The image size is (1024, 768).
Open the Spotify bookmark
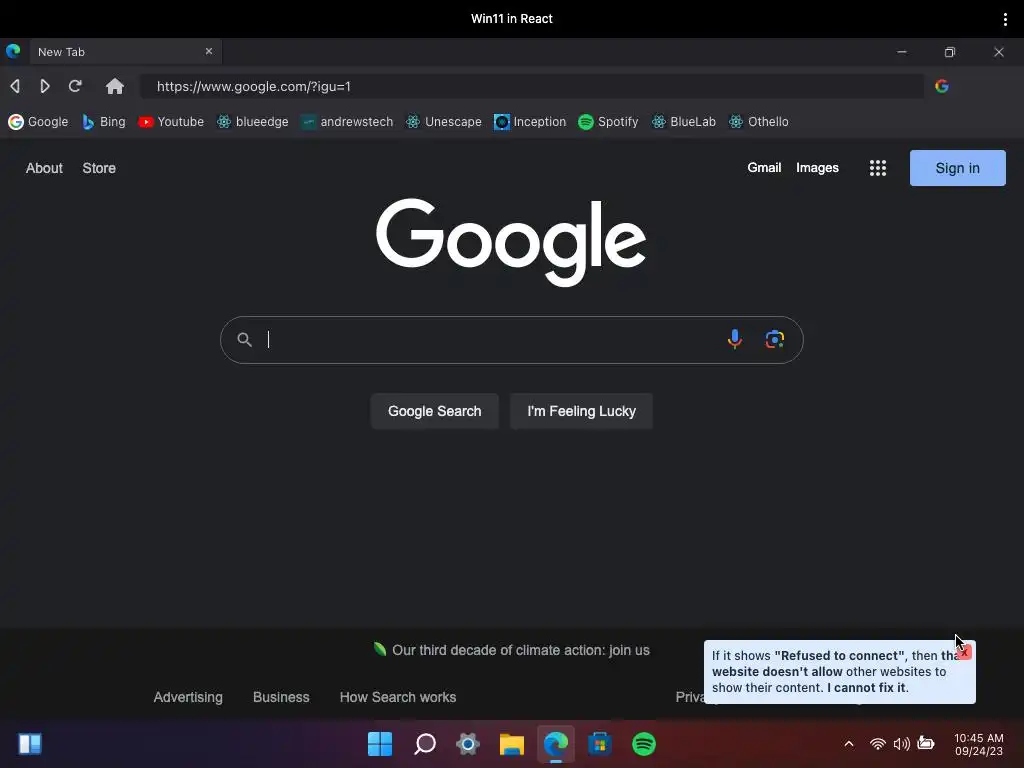tap(608, 121)
